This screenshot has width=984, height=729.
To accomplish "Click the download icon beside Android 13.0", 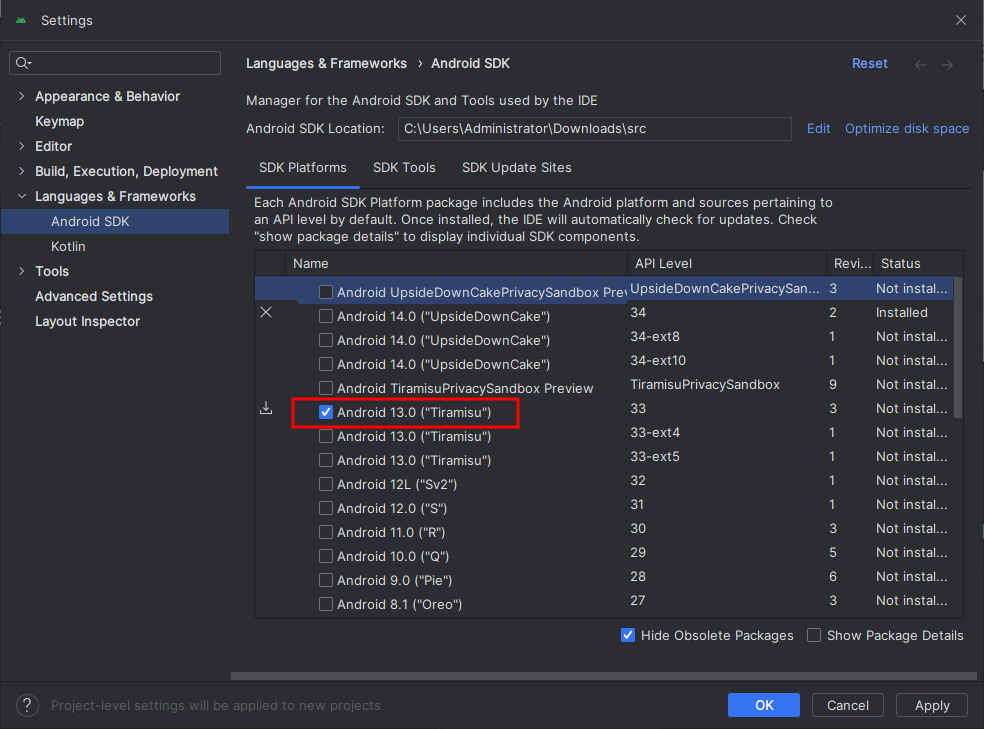I will (x=266, y=408).
